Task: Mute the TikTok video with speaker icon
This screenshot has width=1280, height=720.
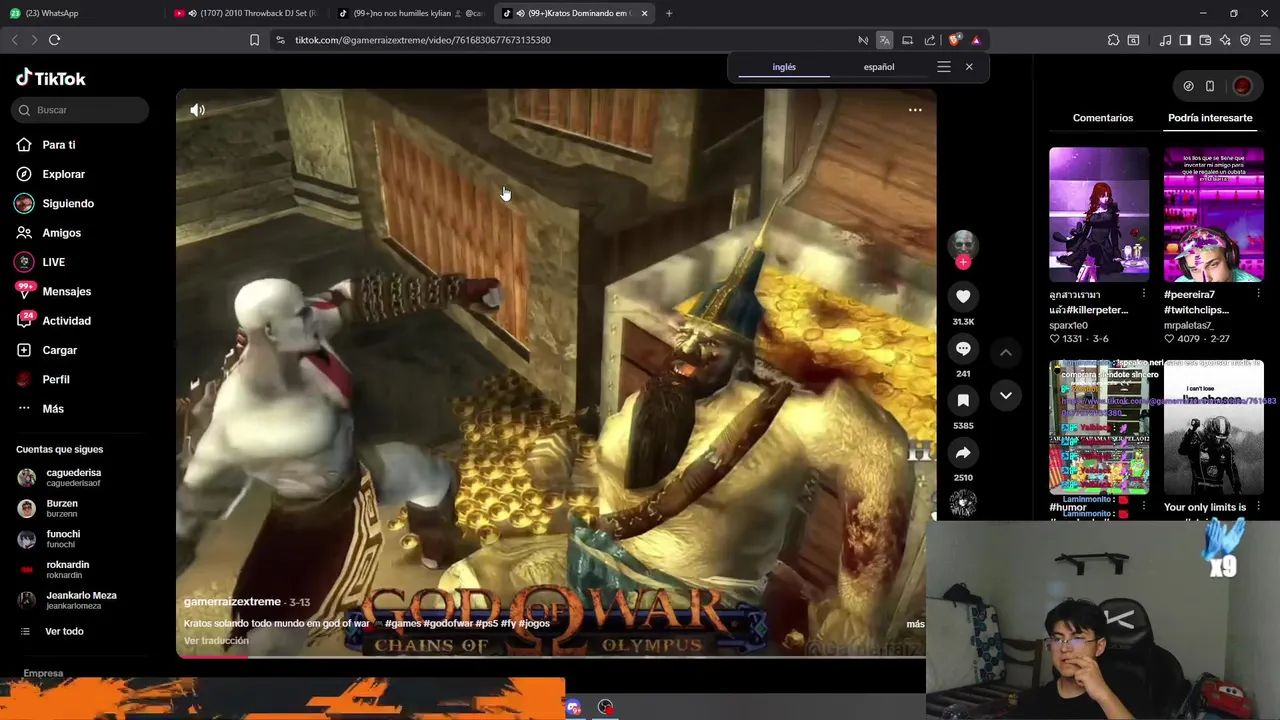Action: [x=198, y=110]
